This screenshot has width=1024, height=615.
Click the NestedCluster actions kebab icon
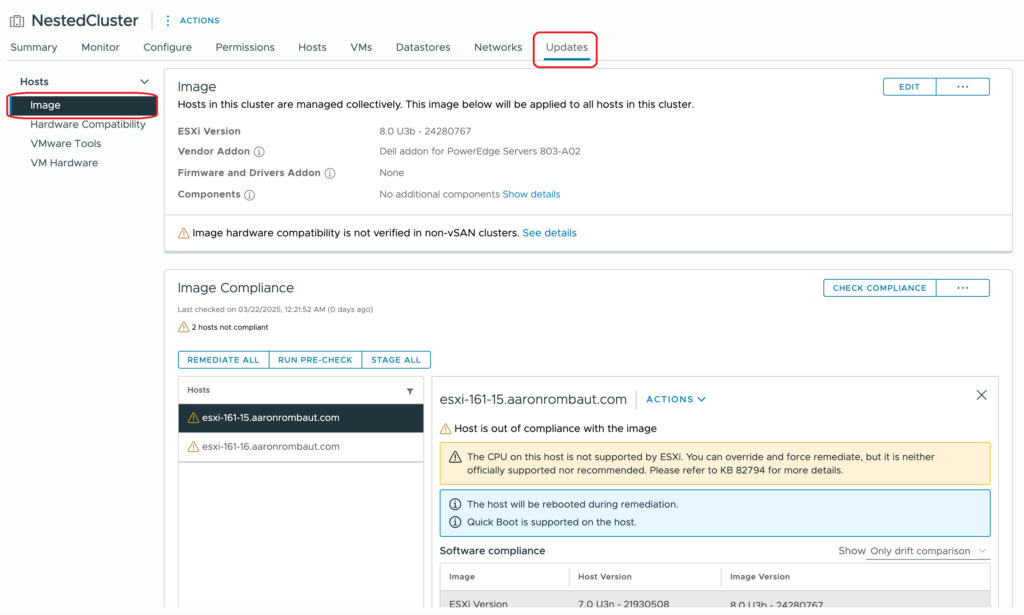coord(167,20)
